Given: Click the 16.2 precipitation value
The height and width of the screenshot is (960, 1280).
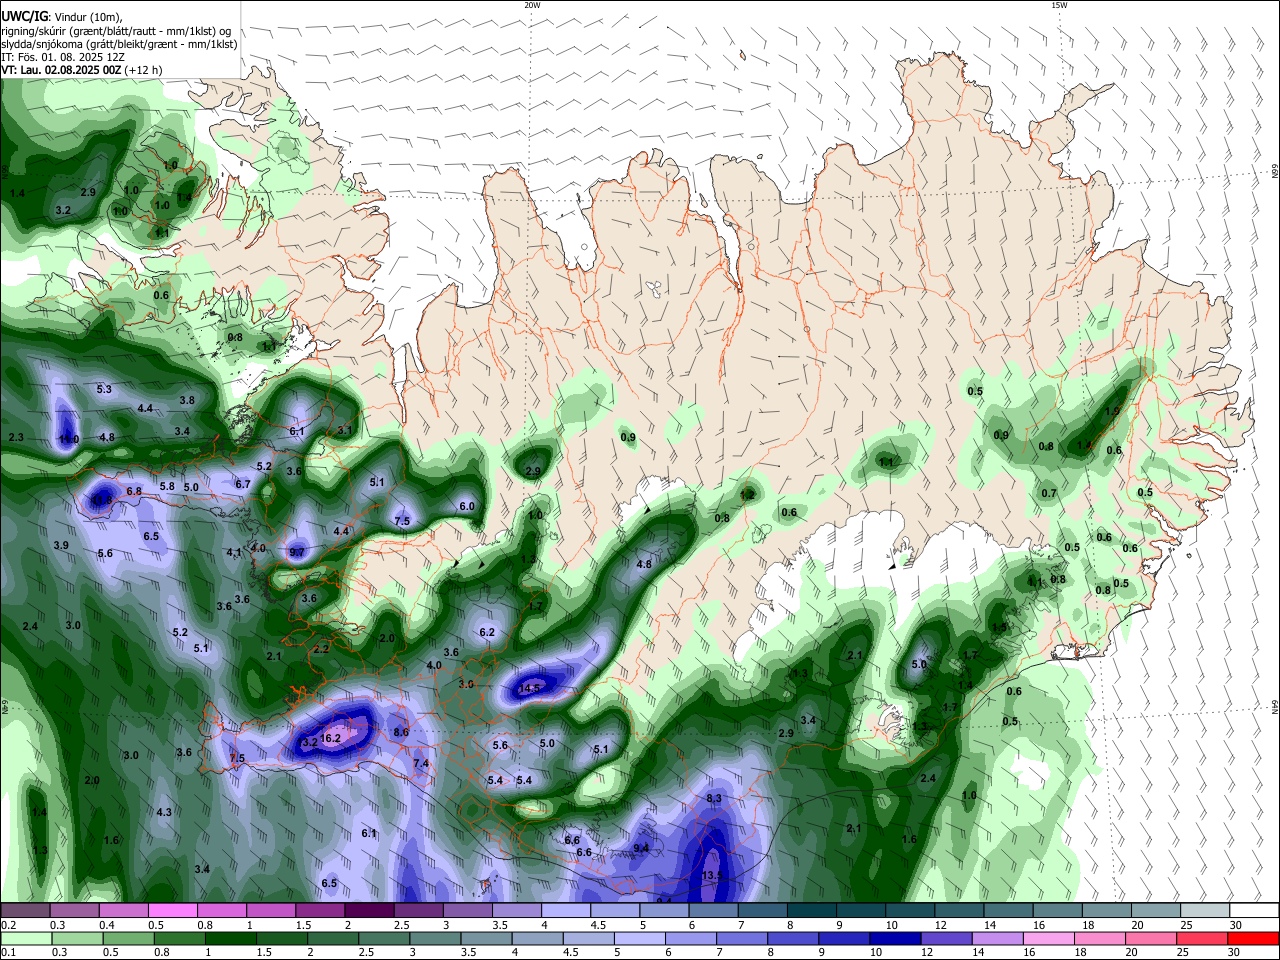Looking at the screenshot, I should coord(331,738).
